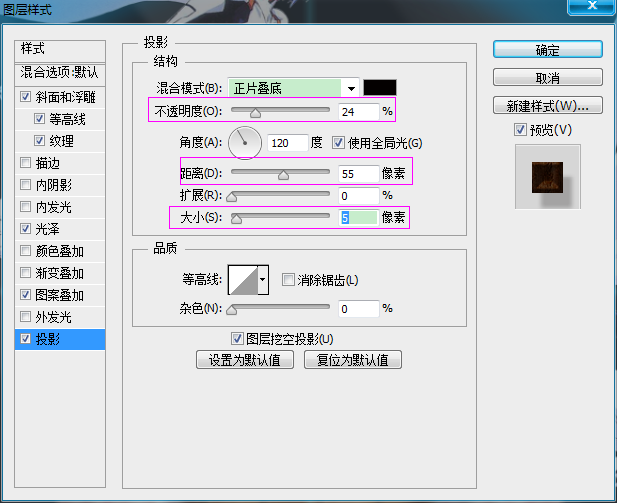Click the 不透明度 opacity slider handle

click(x=255, y=113)
